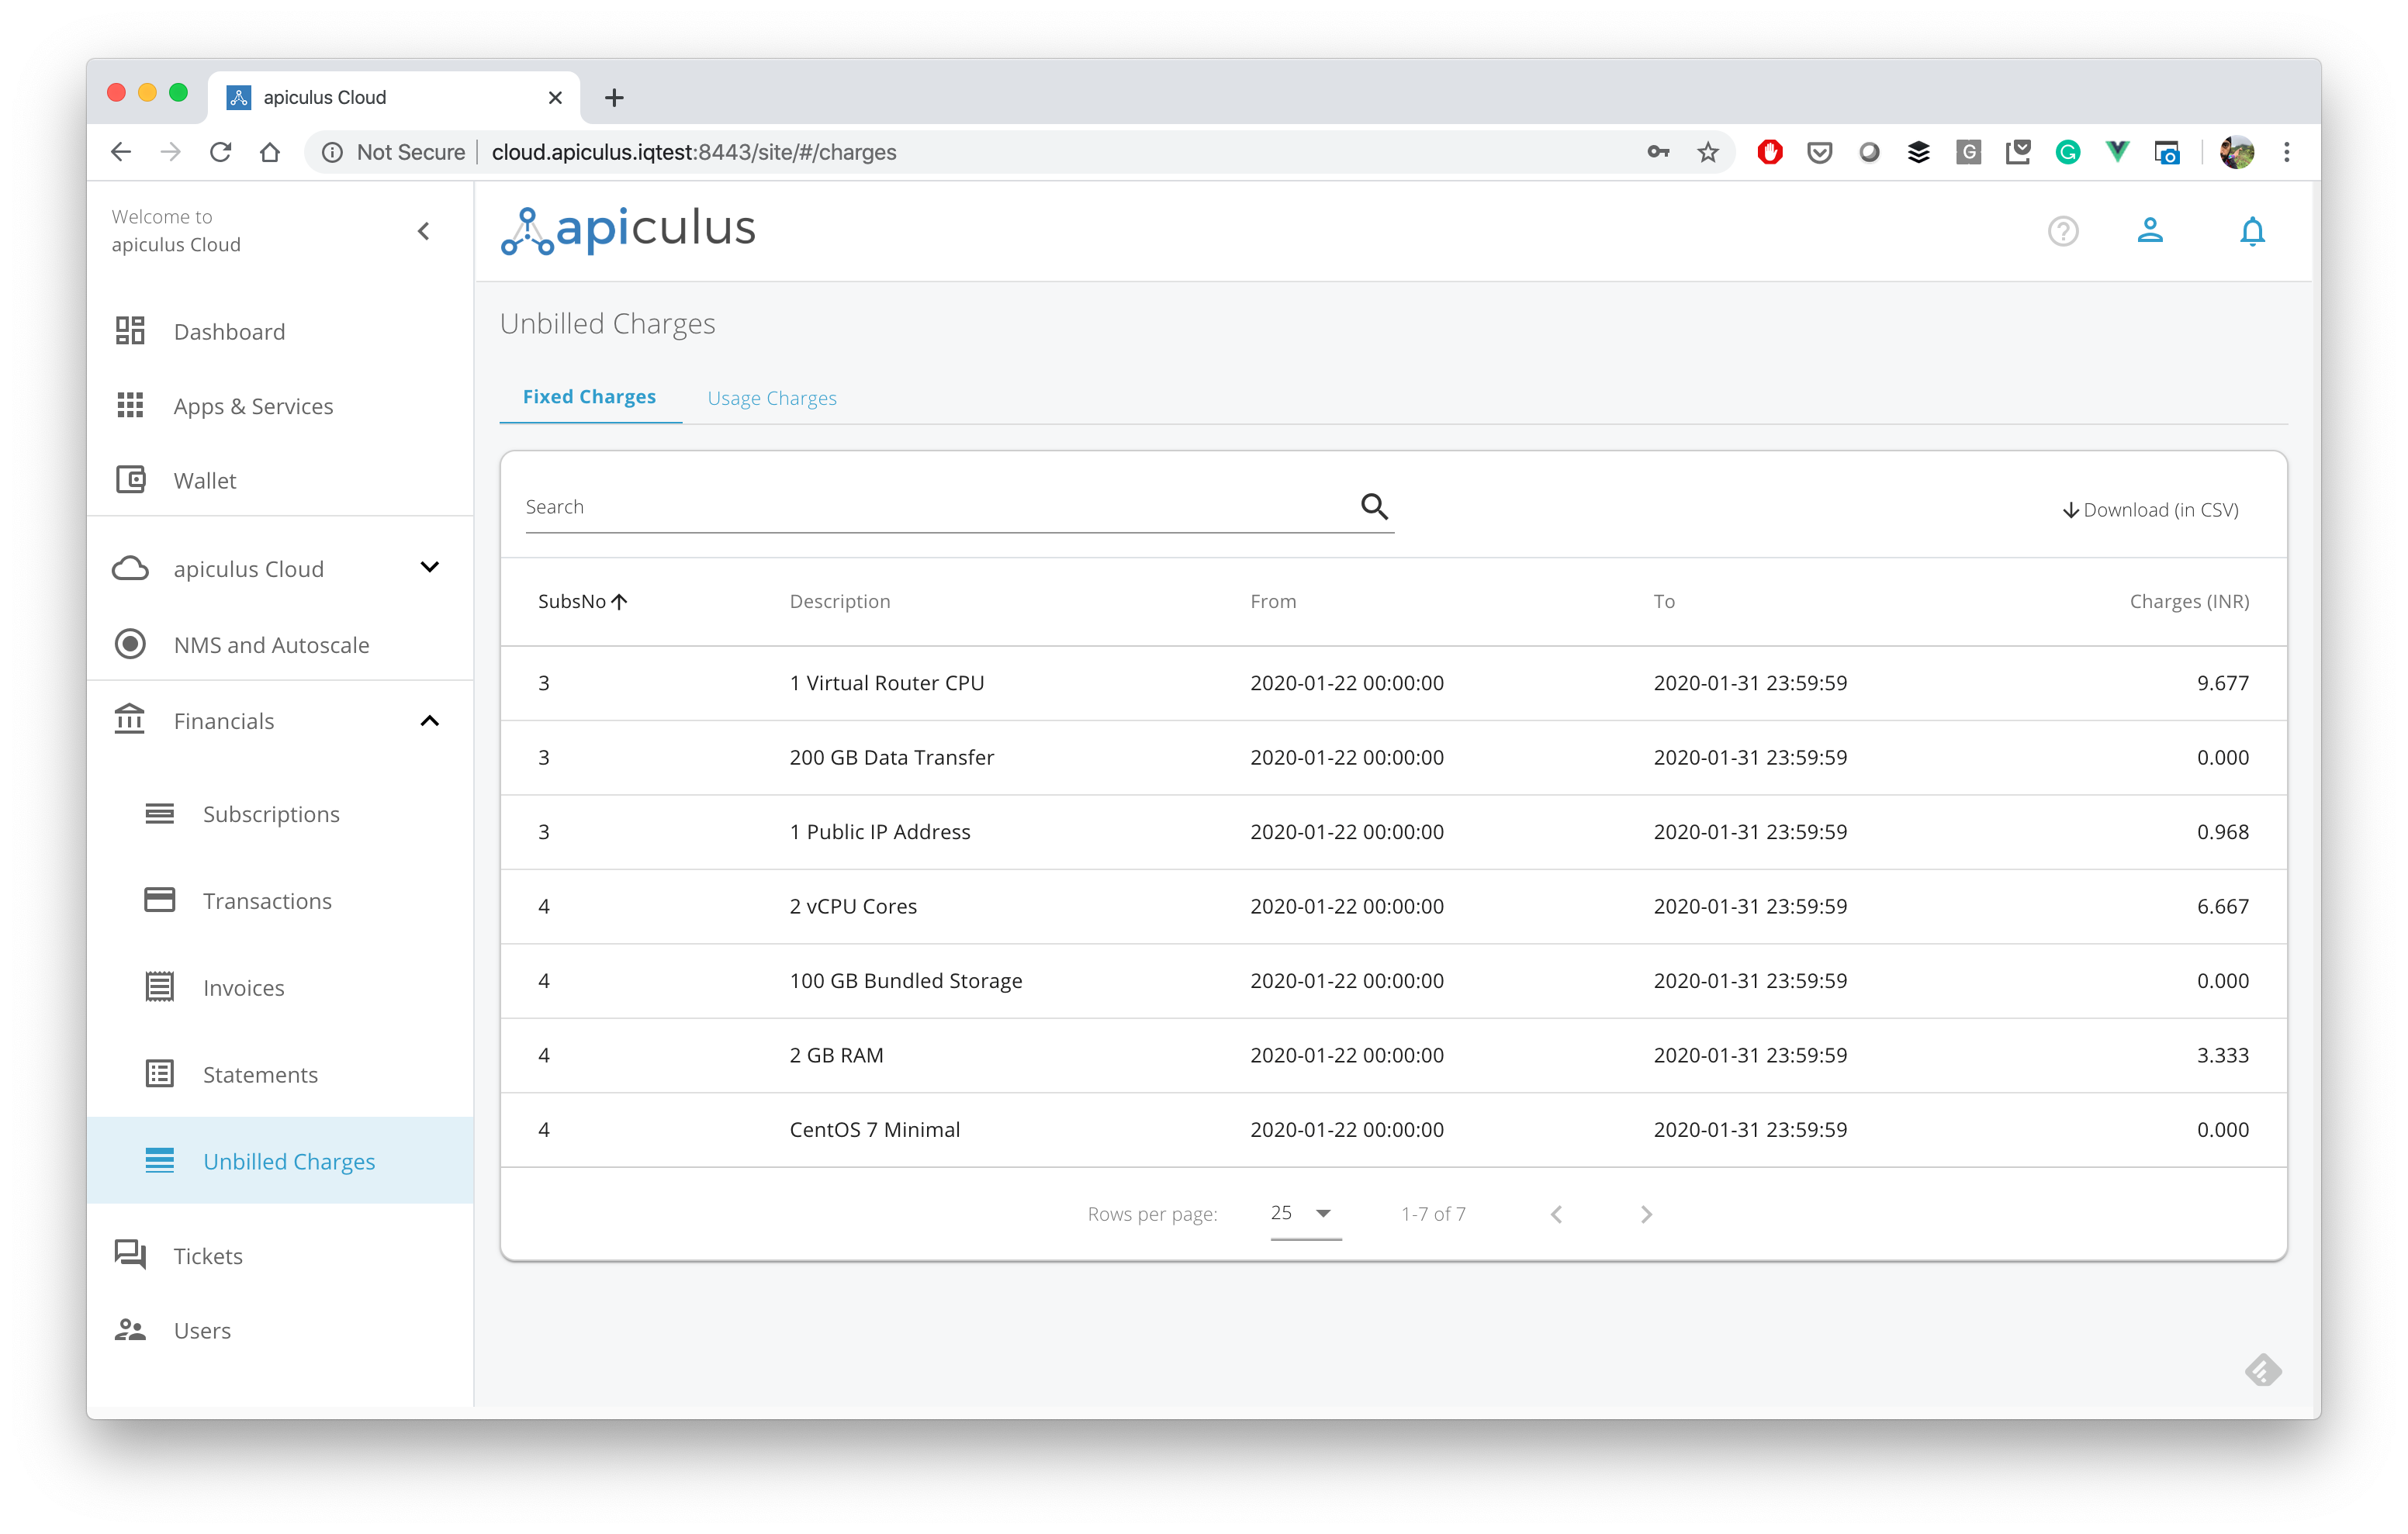
Task: Click the Description column header
Action: point(839,601)
